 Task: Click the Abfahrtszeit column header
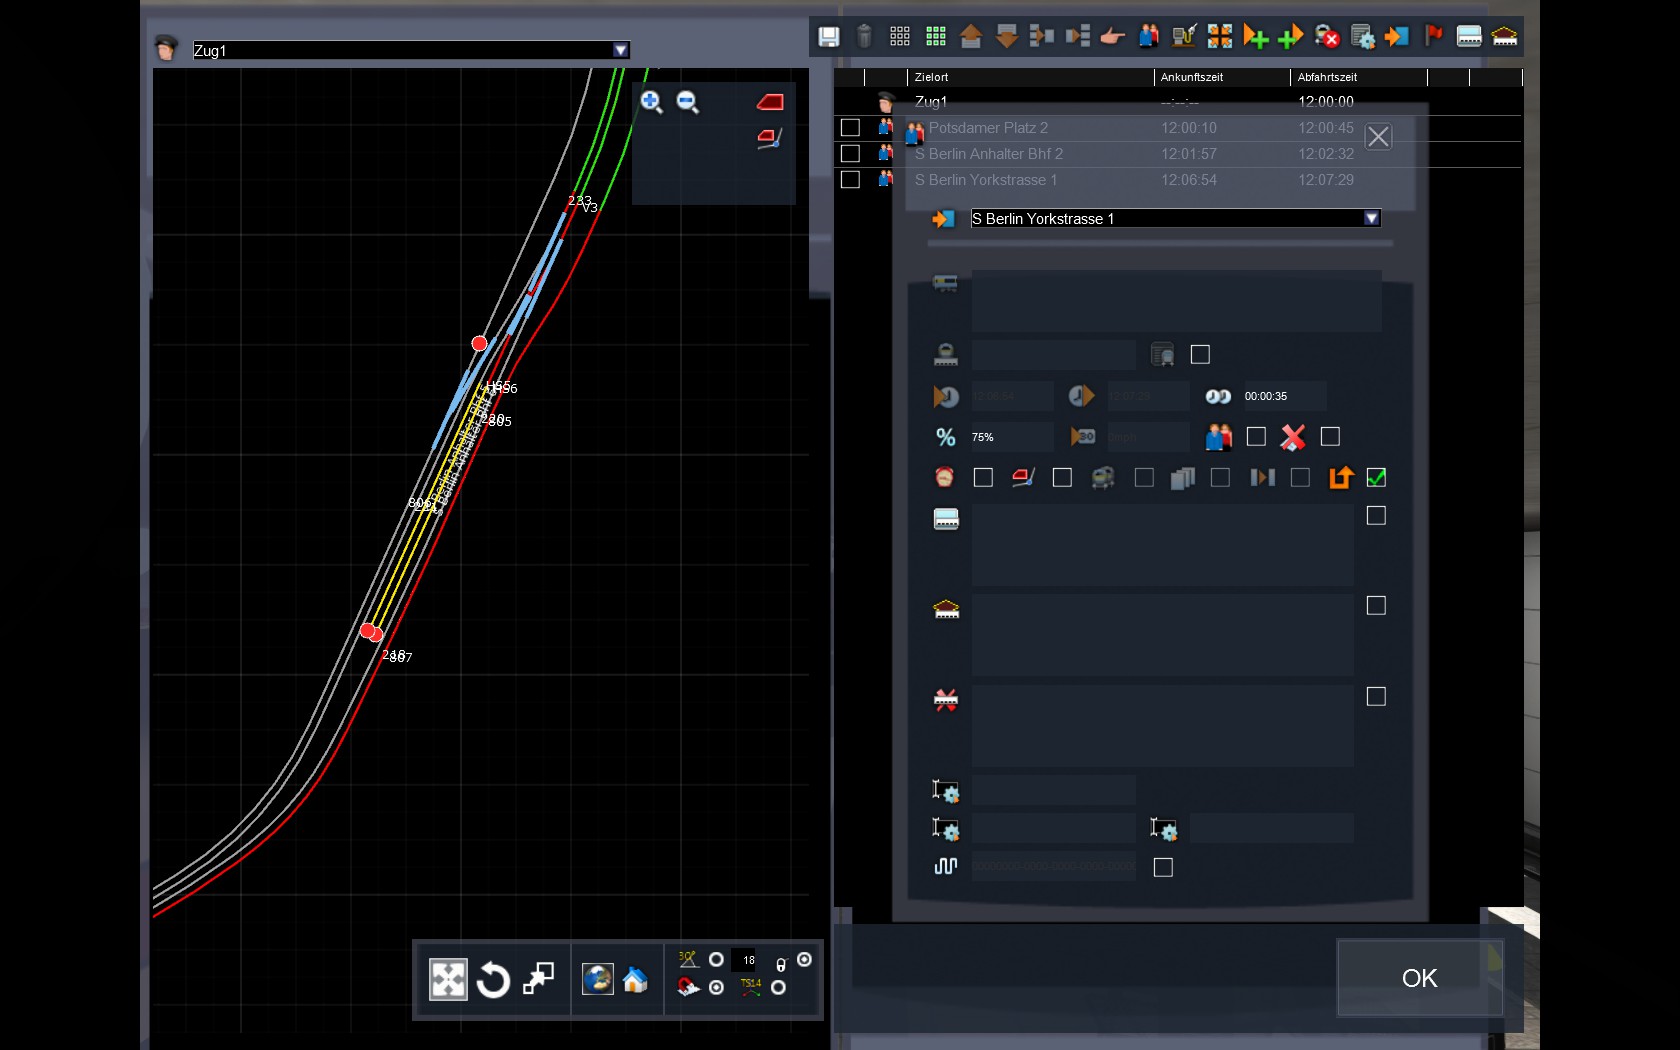tap(1357, 77)
